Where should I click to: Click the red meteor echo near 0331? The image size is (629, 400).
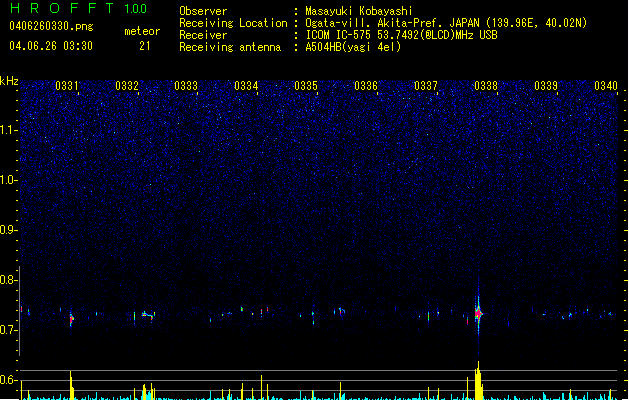point(71,319)
